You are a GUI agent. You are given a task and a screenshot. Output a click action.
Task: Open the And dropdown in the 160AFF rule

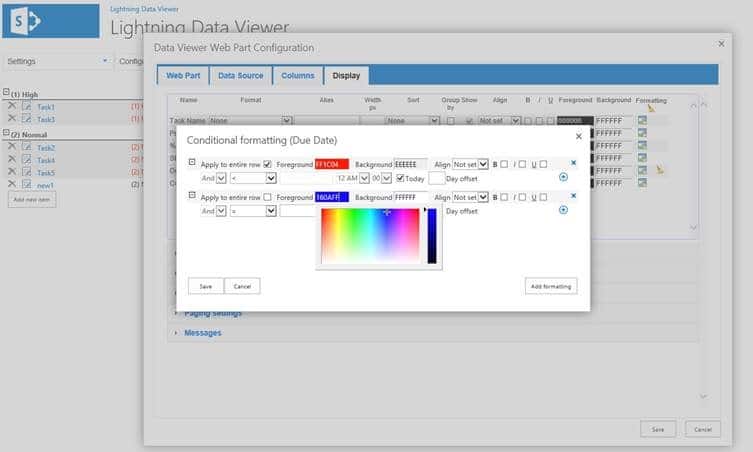tap(221, 211)
